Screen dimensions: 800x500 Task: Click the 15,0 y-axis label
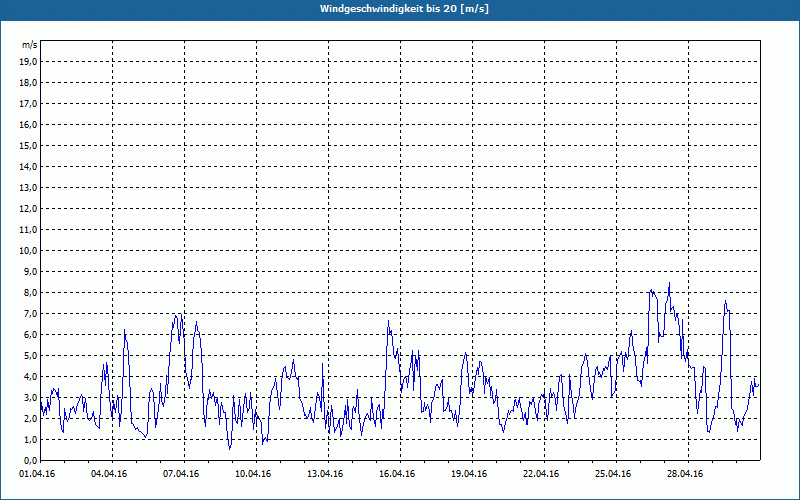point(28,145)
